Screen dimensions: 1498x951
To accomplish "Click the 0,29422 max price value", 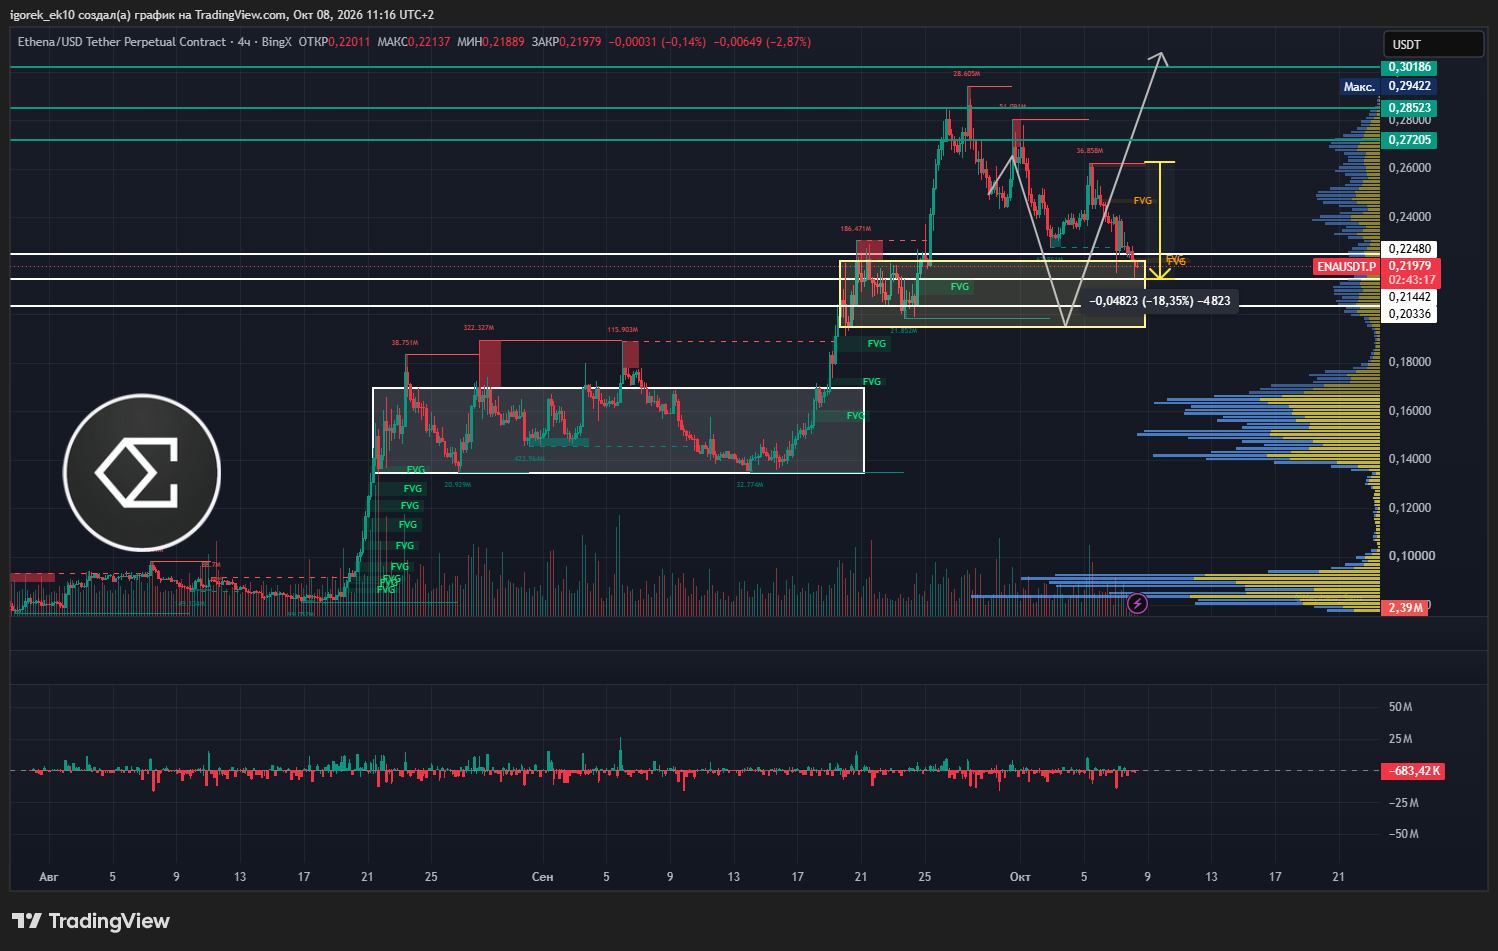I will coord(1409,87).
